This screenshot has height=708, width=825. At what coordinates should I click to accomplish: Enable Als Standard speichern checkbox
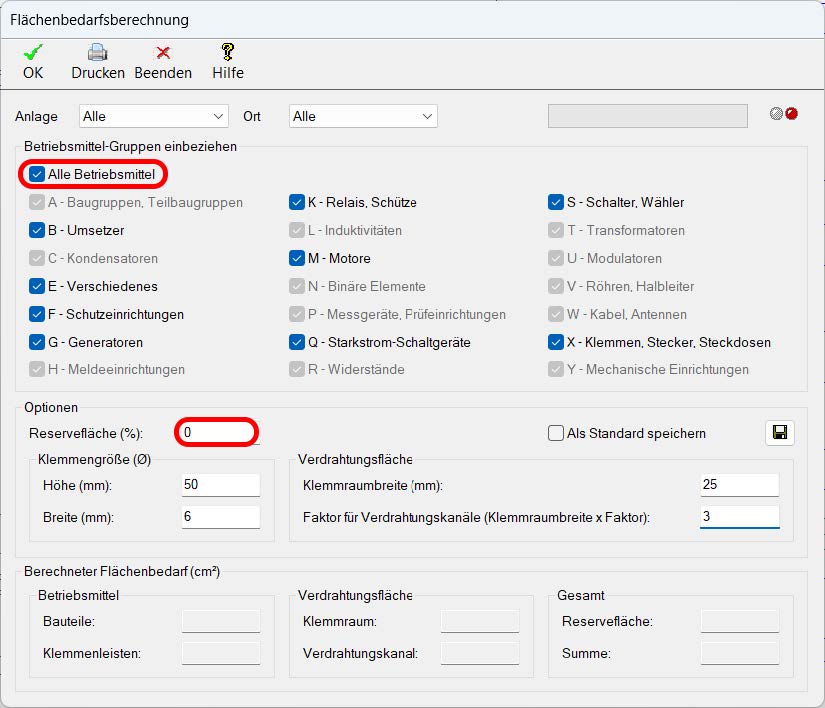(x=556, y=433)
